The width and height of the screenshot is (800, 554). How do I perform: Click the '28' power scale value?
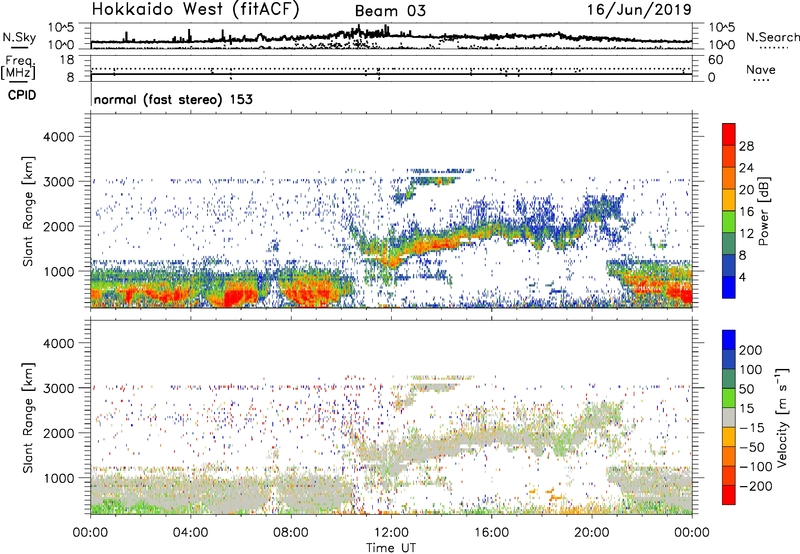click(x=746, y=146)
